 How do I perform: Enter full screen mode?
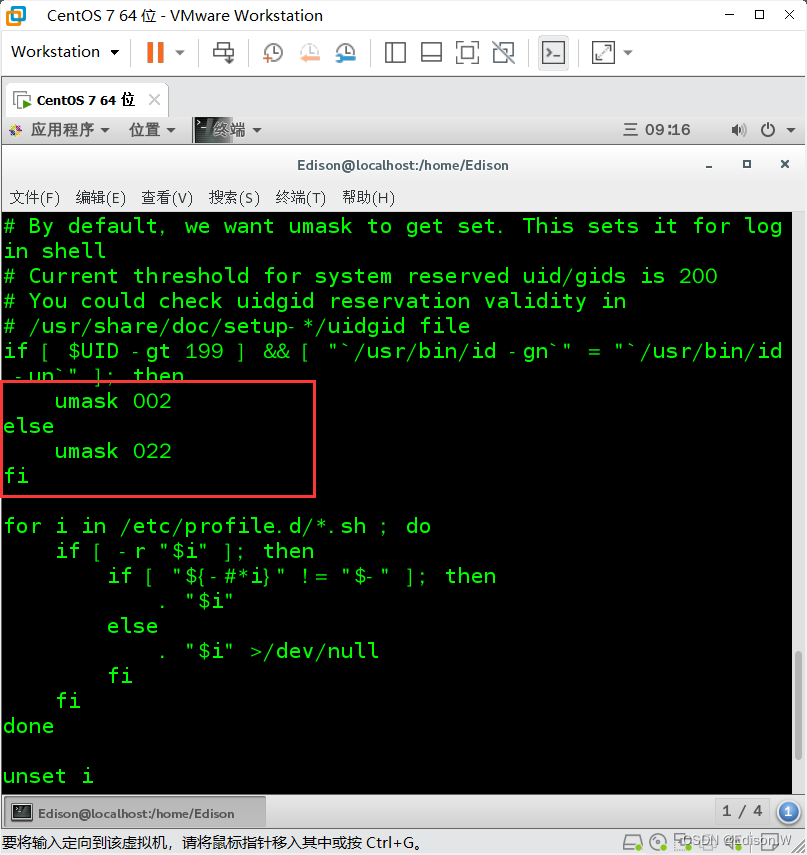(467, 52)
